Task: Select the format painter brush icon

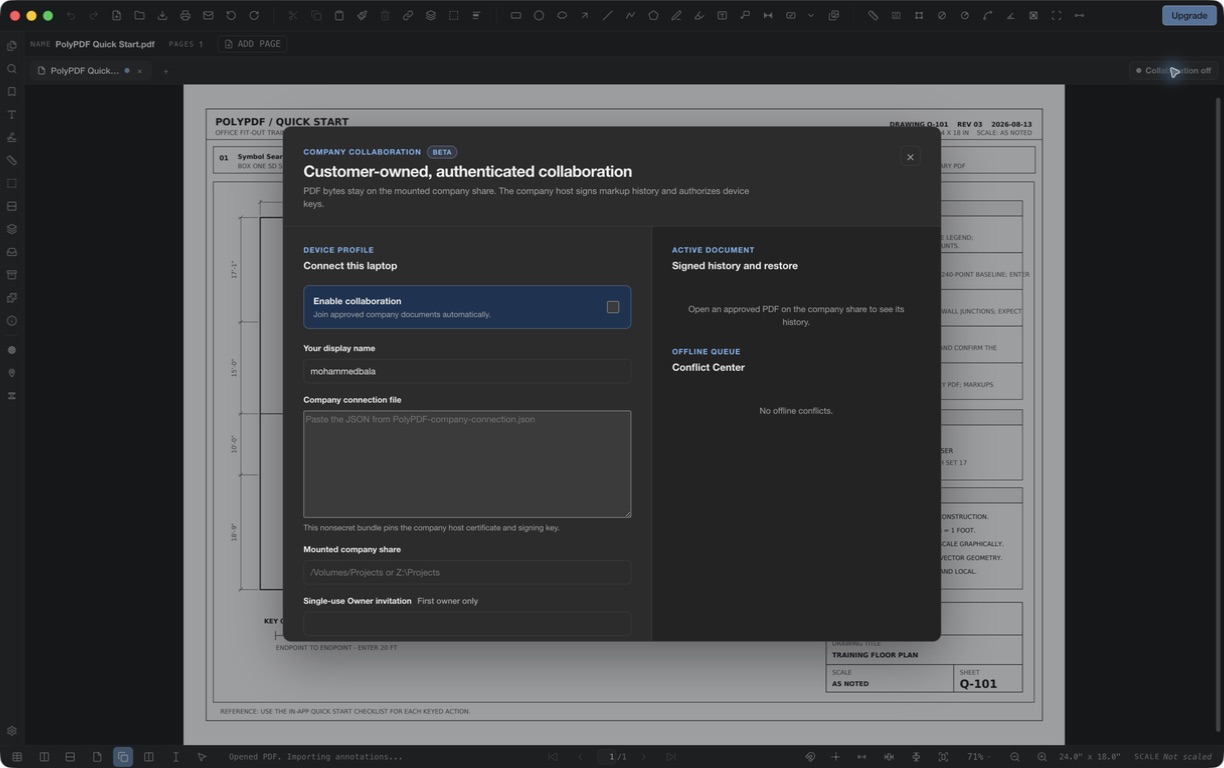Action: click(x=362, y=16)
